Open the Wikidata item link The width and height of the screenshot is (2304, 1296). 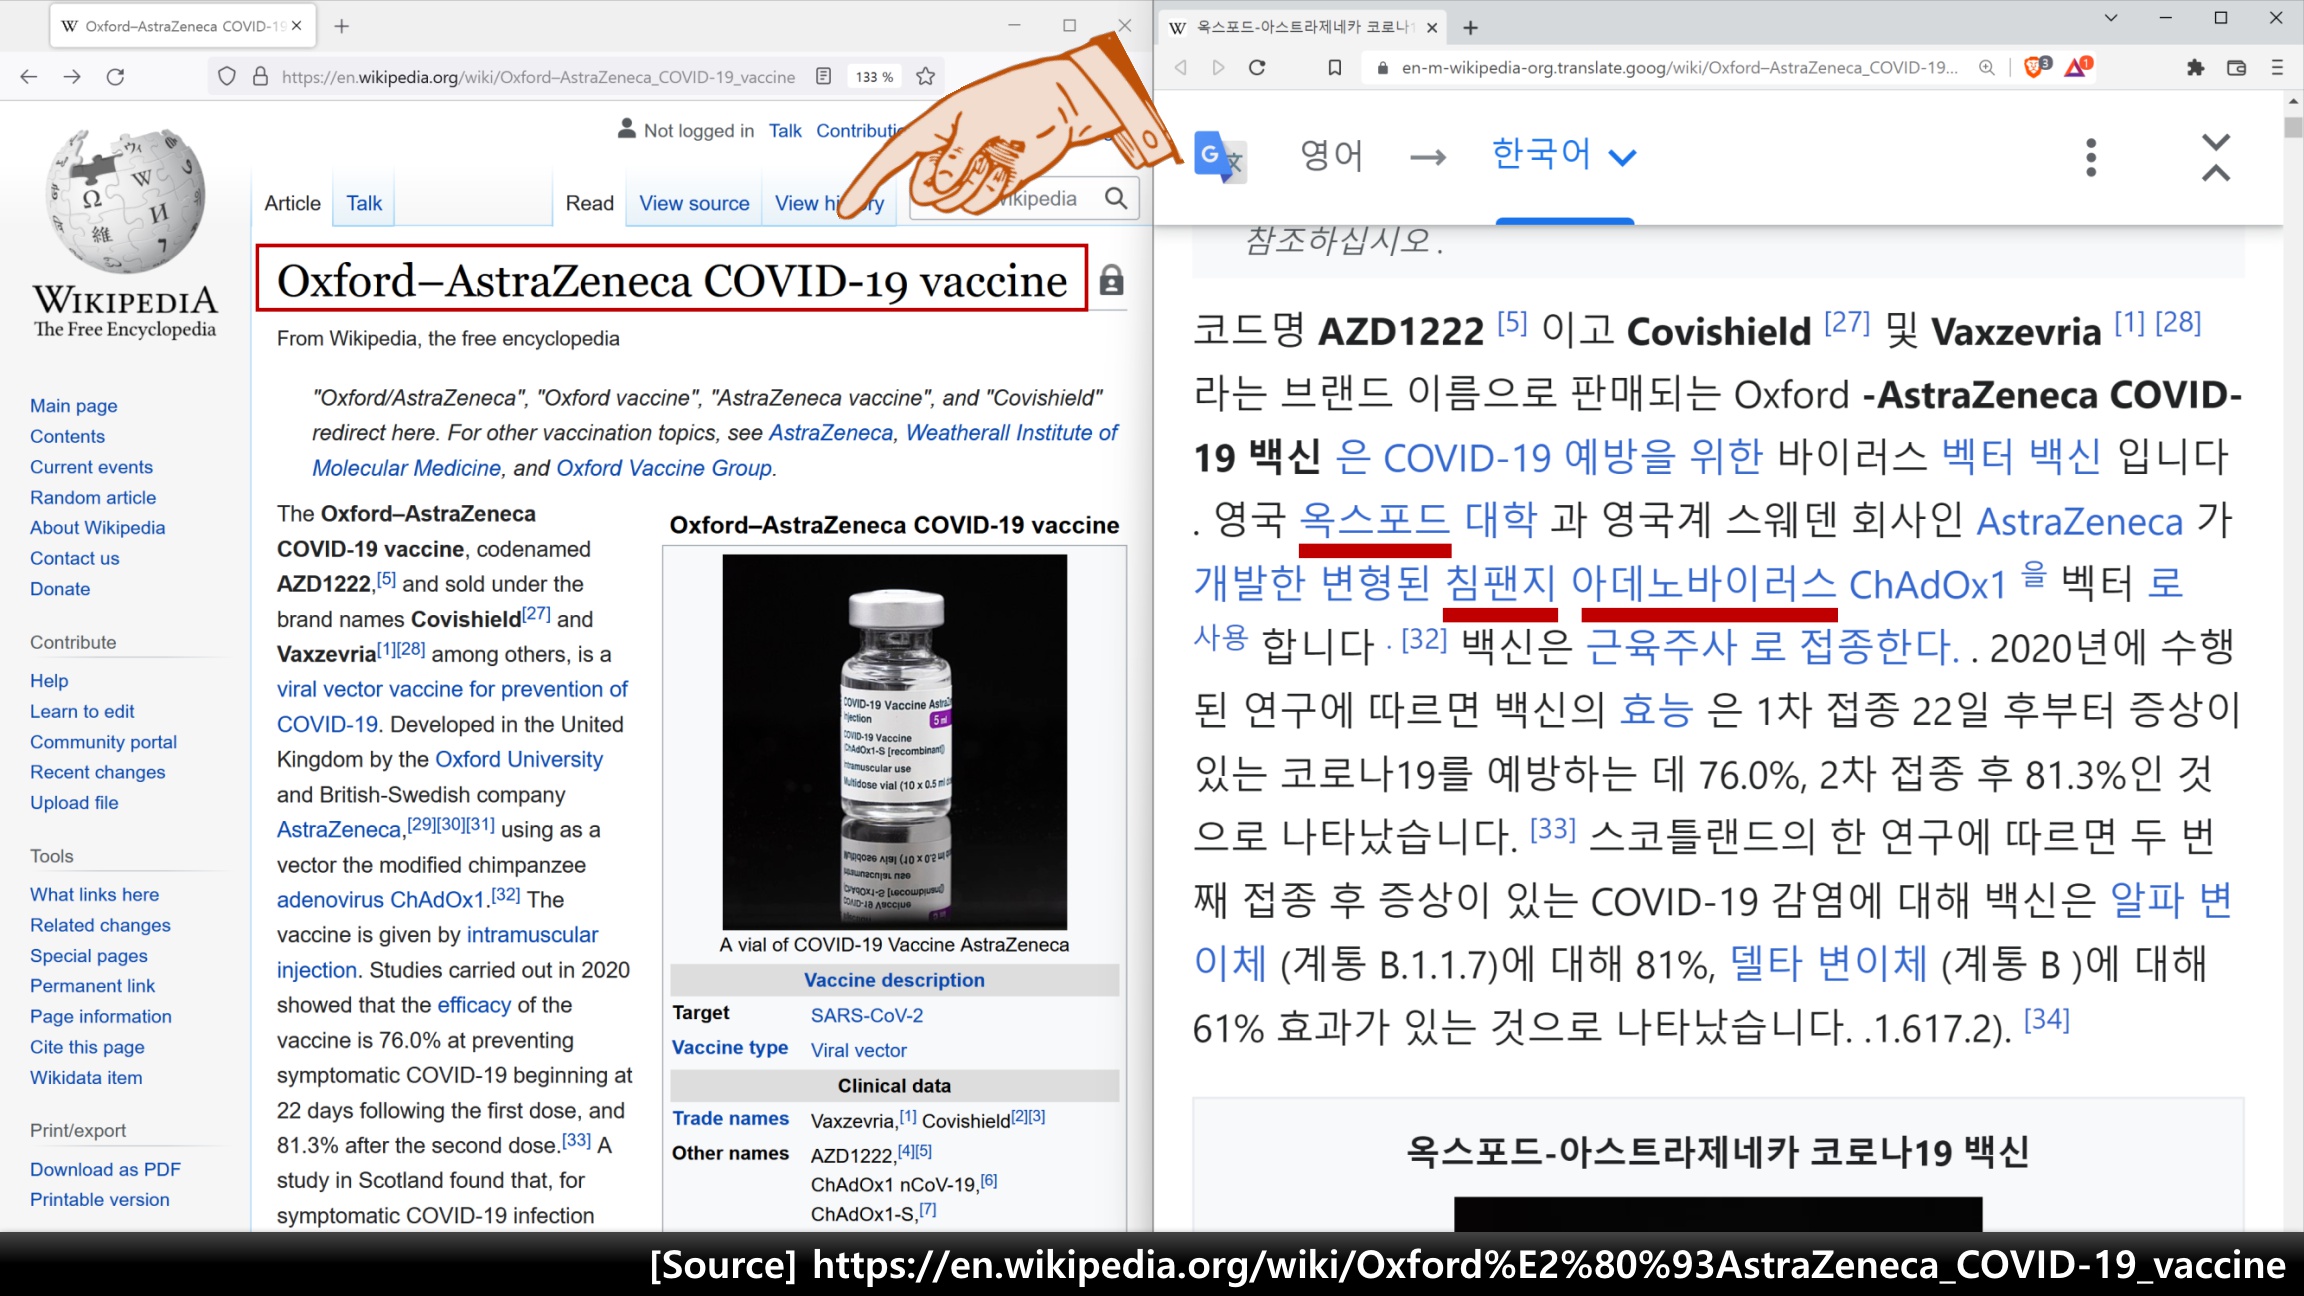[86, 1077]
